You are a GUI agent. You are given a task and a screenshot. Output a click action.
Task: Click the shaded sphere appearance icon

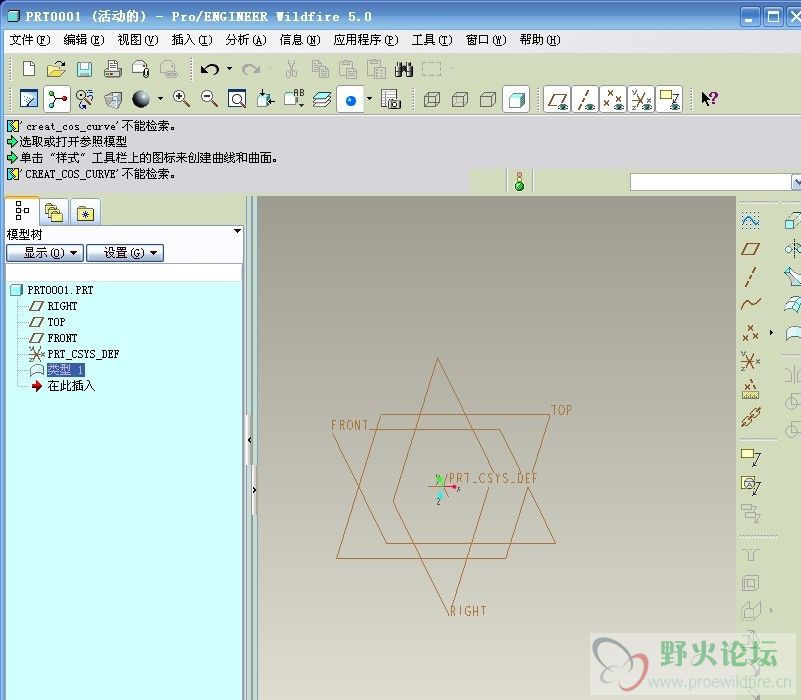(x=140, y=98)
